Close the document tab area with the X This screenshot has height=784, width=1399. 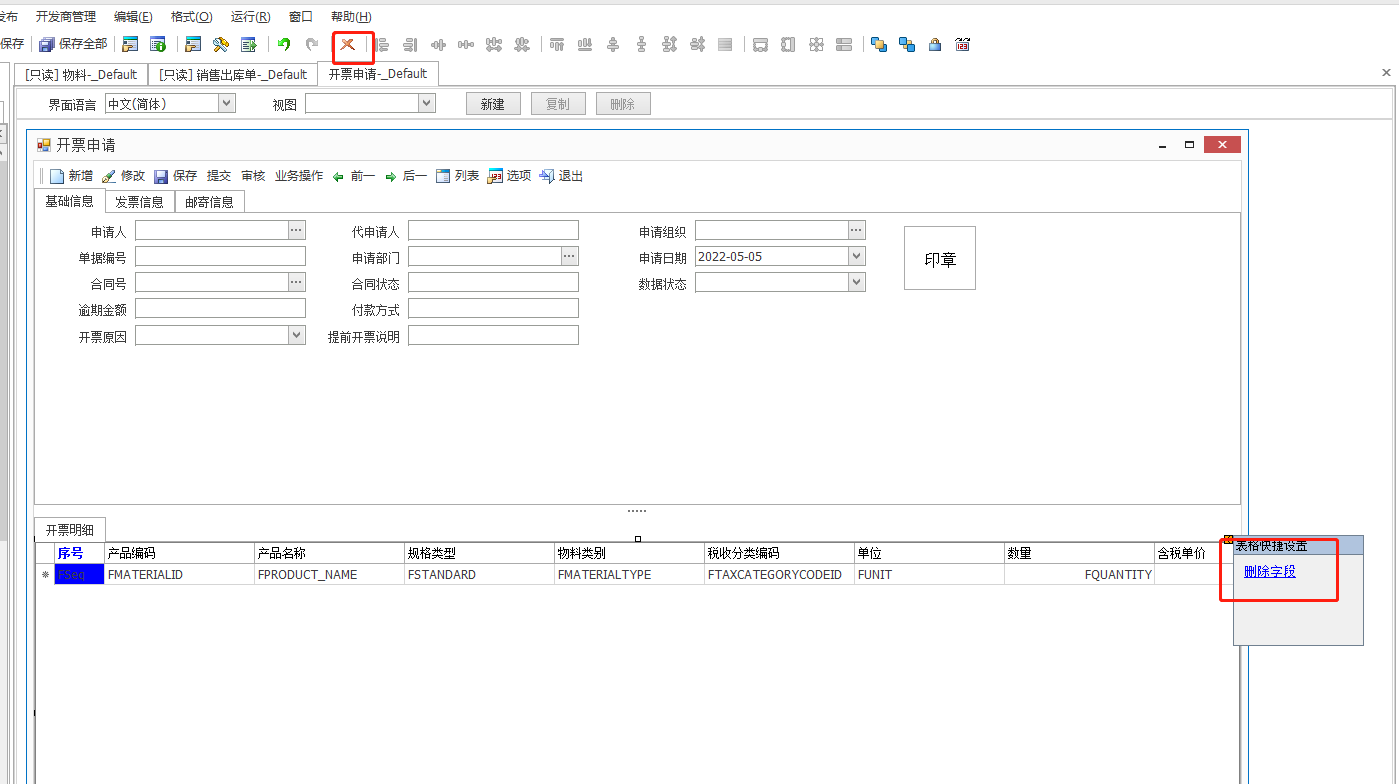click(x=1386, y=73)
